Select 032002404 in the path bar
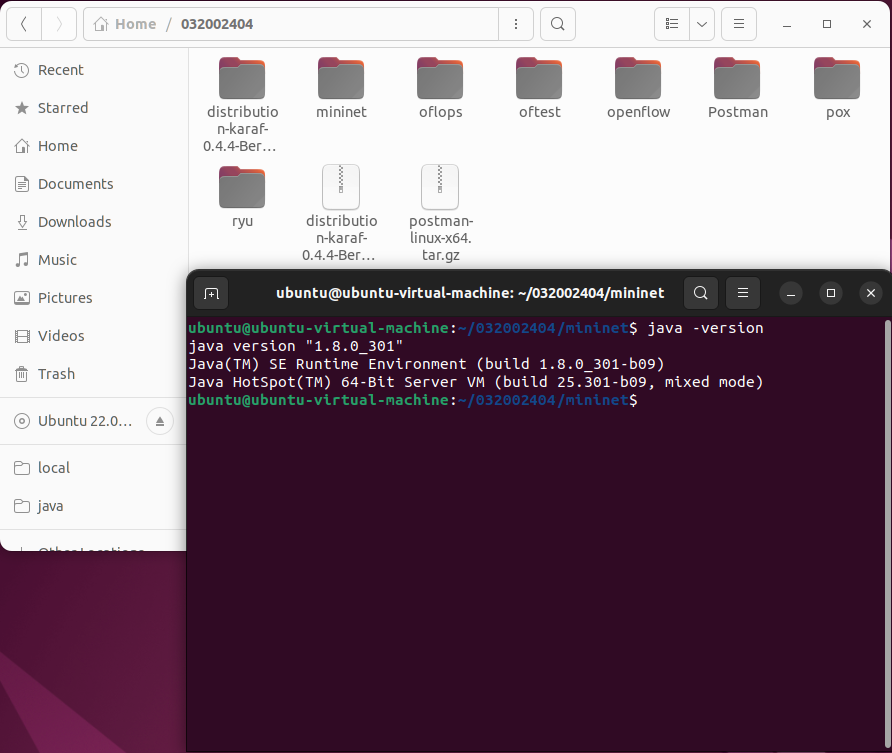Screen dimensions: 892x753 [x=217, y=24]
